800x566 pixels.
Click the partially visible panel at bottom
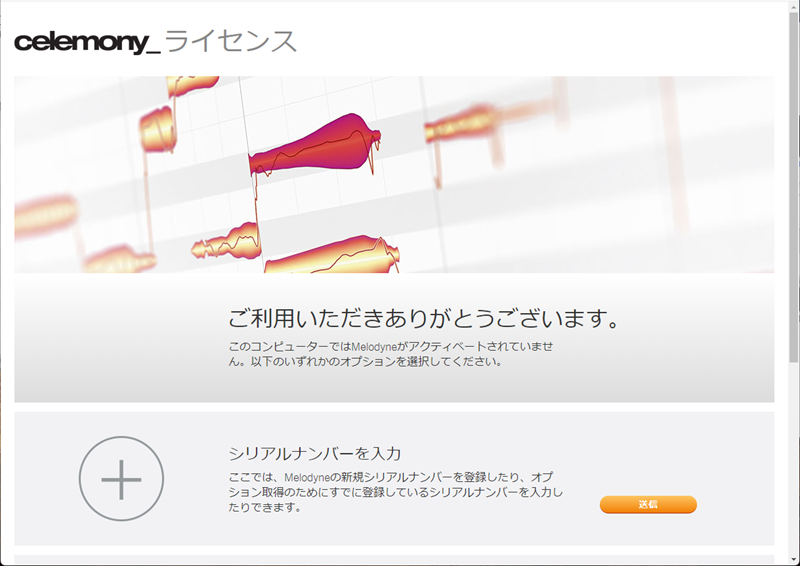coord(394,559)
